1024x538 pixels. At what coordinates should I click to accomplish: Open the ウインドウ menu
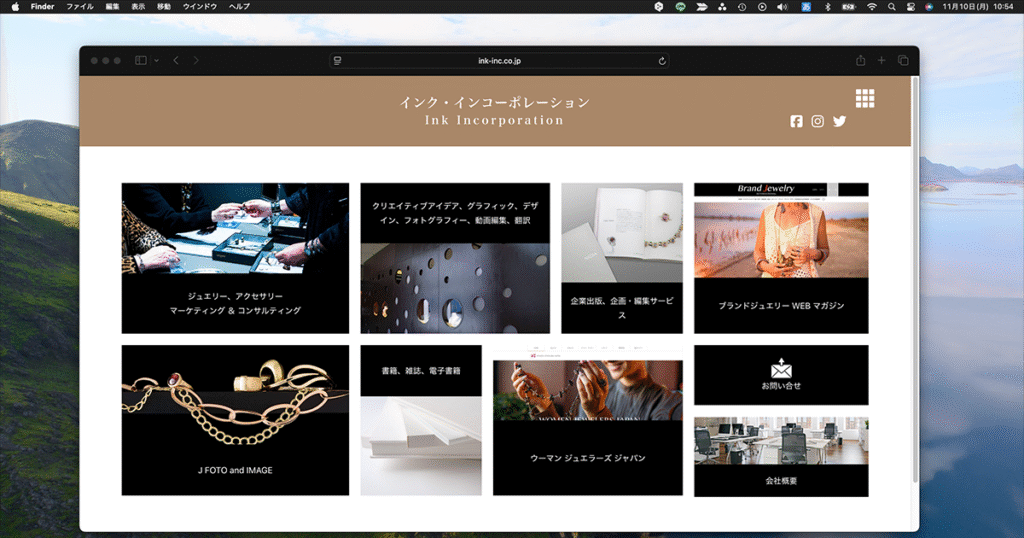coord(200,7)
